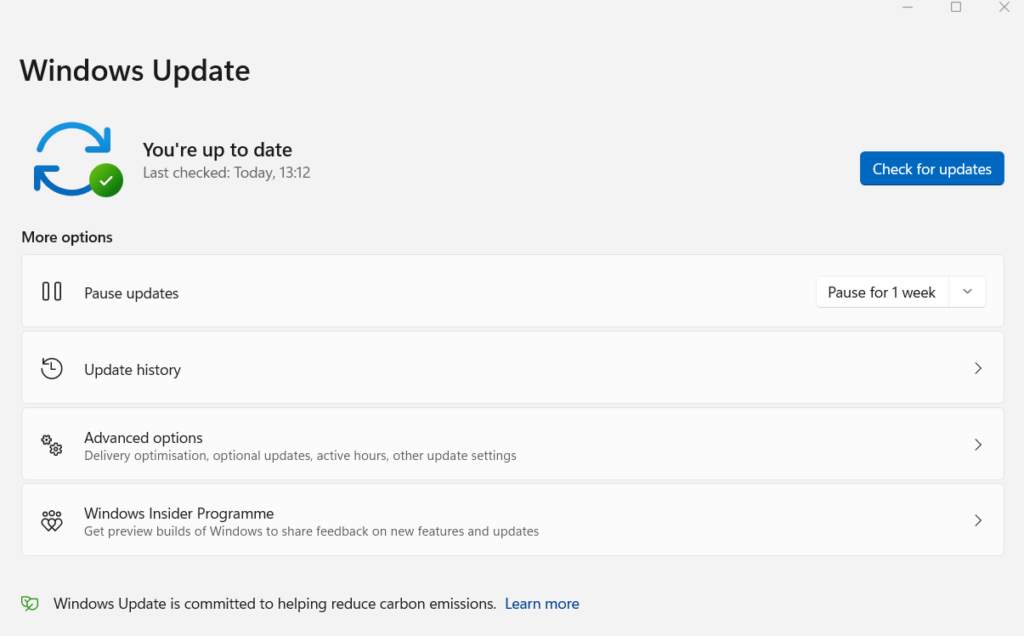1024x636 pixels.
Task: Click the Windows Insider Programme hearts icon
Action: (52, 521)
